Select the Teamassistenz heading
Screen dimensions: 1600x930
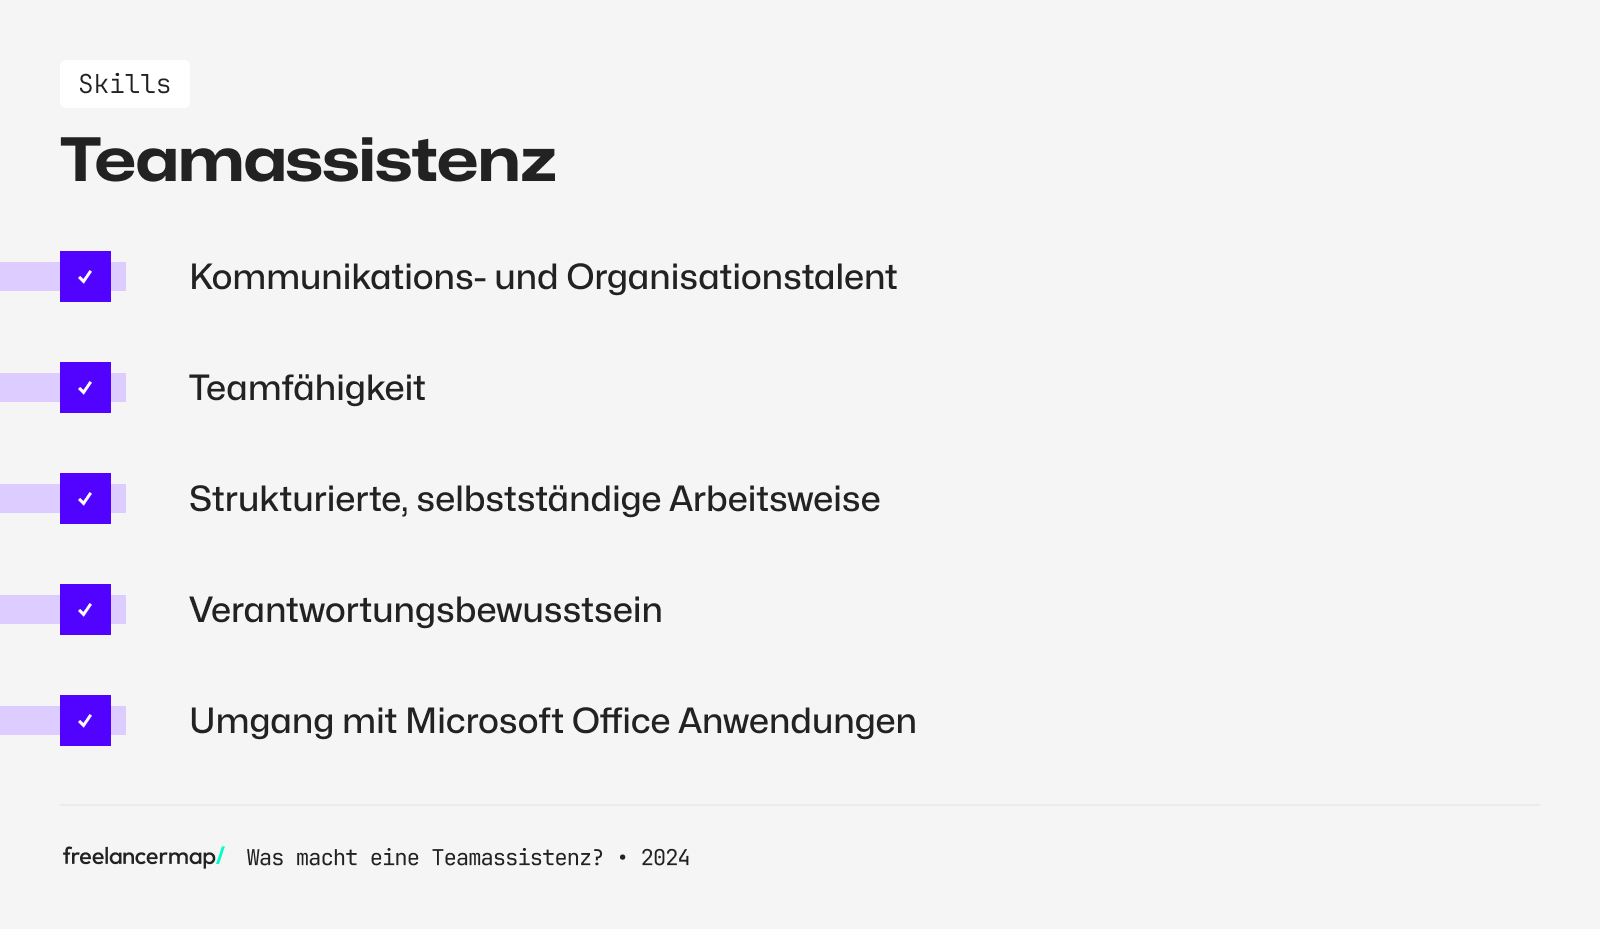coord(308,160)
